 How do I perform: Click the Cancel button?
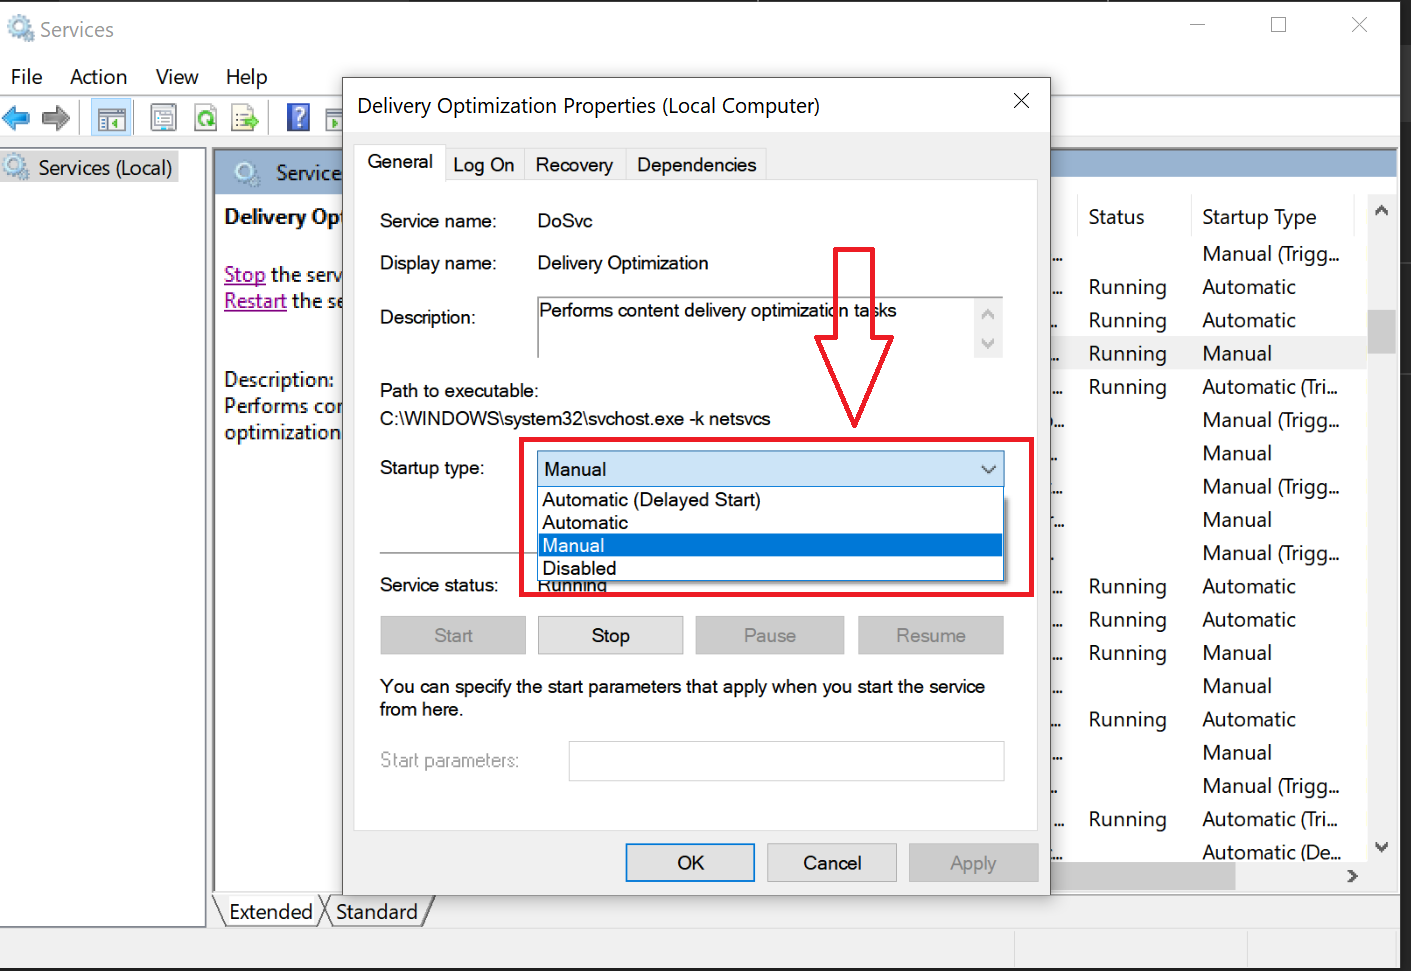(832, 863)
